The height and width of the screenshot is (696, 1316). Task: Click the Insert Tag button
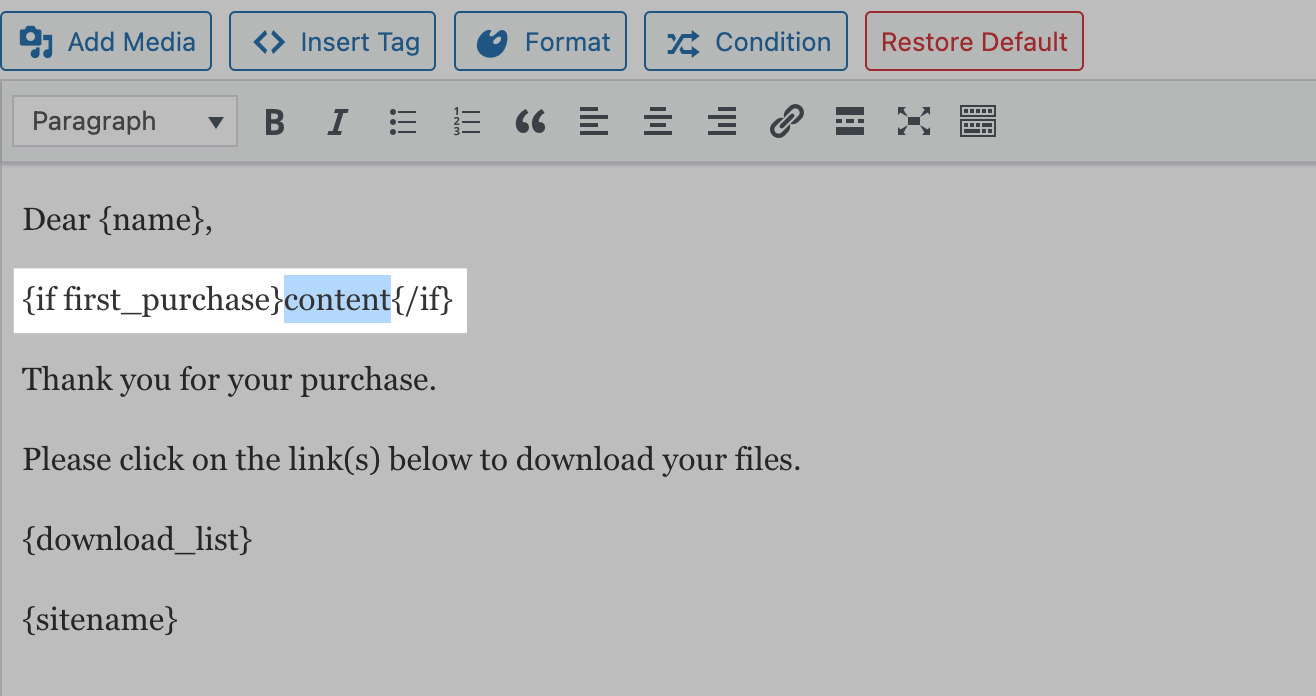click(332, 41)
